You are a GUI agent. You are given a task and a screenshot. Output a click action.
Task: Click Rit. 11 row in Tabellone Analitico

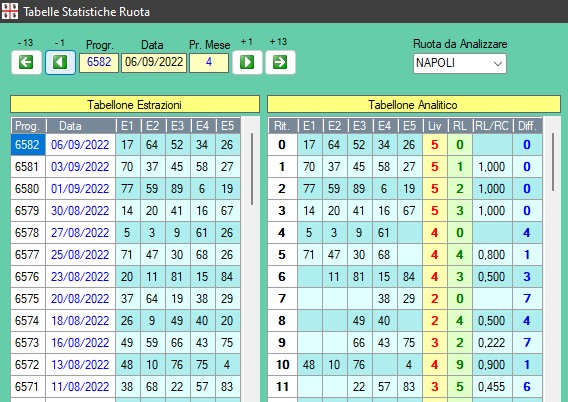(405, 386)
